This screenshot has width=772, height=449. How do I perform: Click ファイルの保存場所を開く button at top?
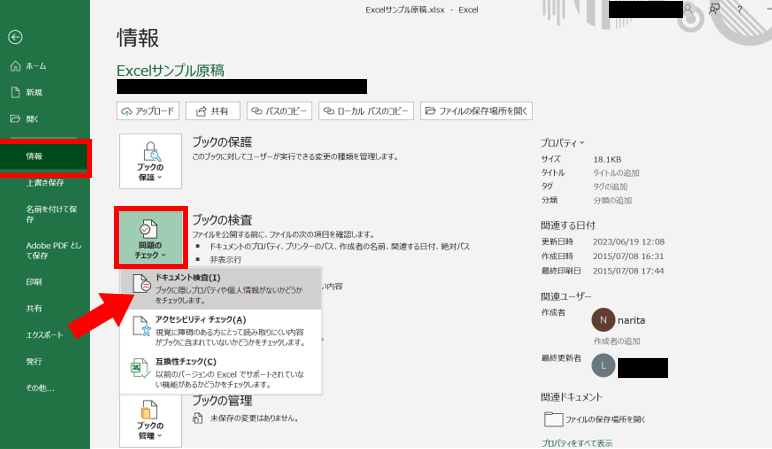tap(476, 111)
